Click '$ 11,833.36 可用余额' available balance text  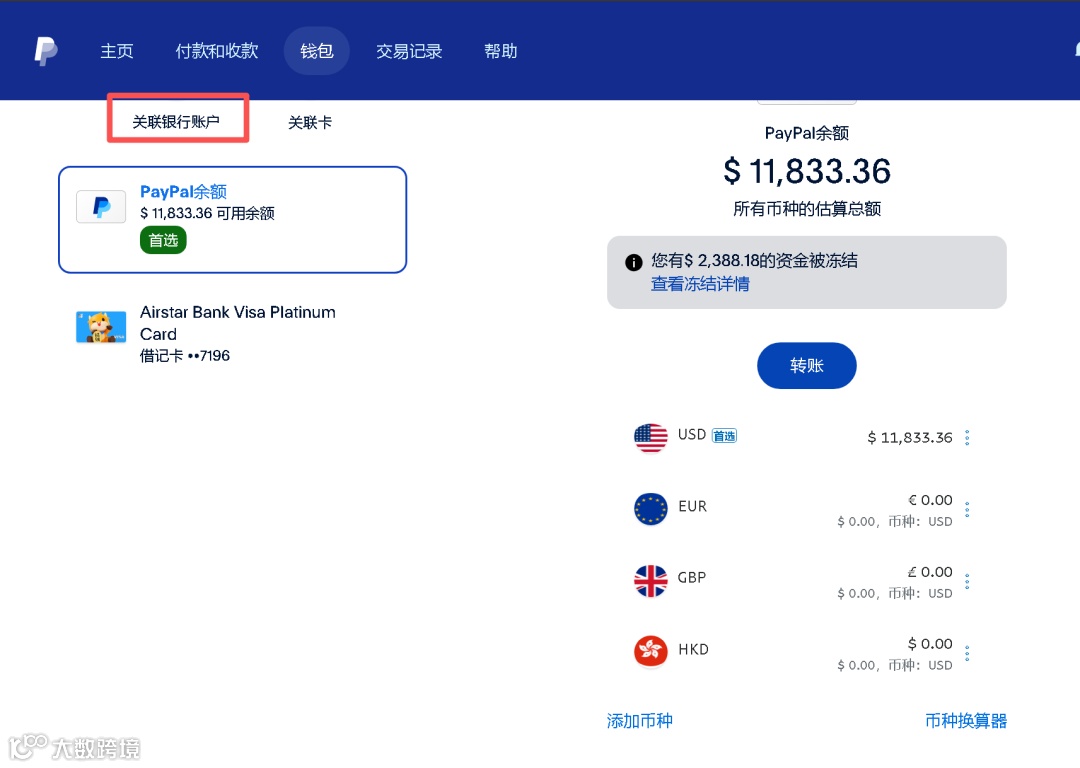tap(207, 213)
